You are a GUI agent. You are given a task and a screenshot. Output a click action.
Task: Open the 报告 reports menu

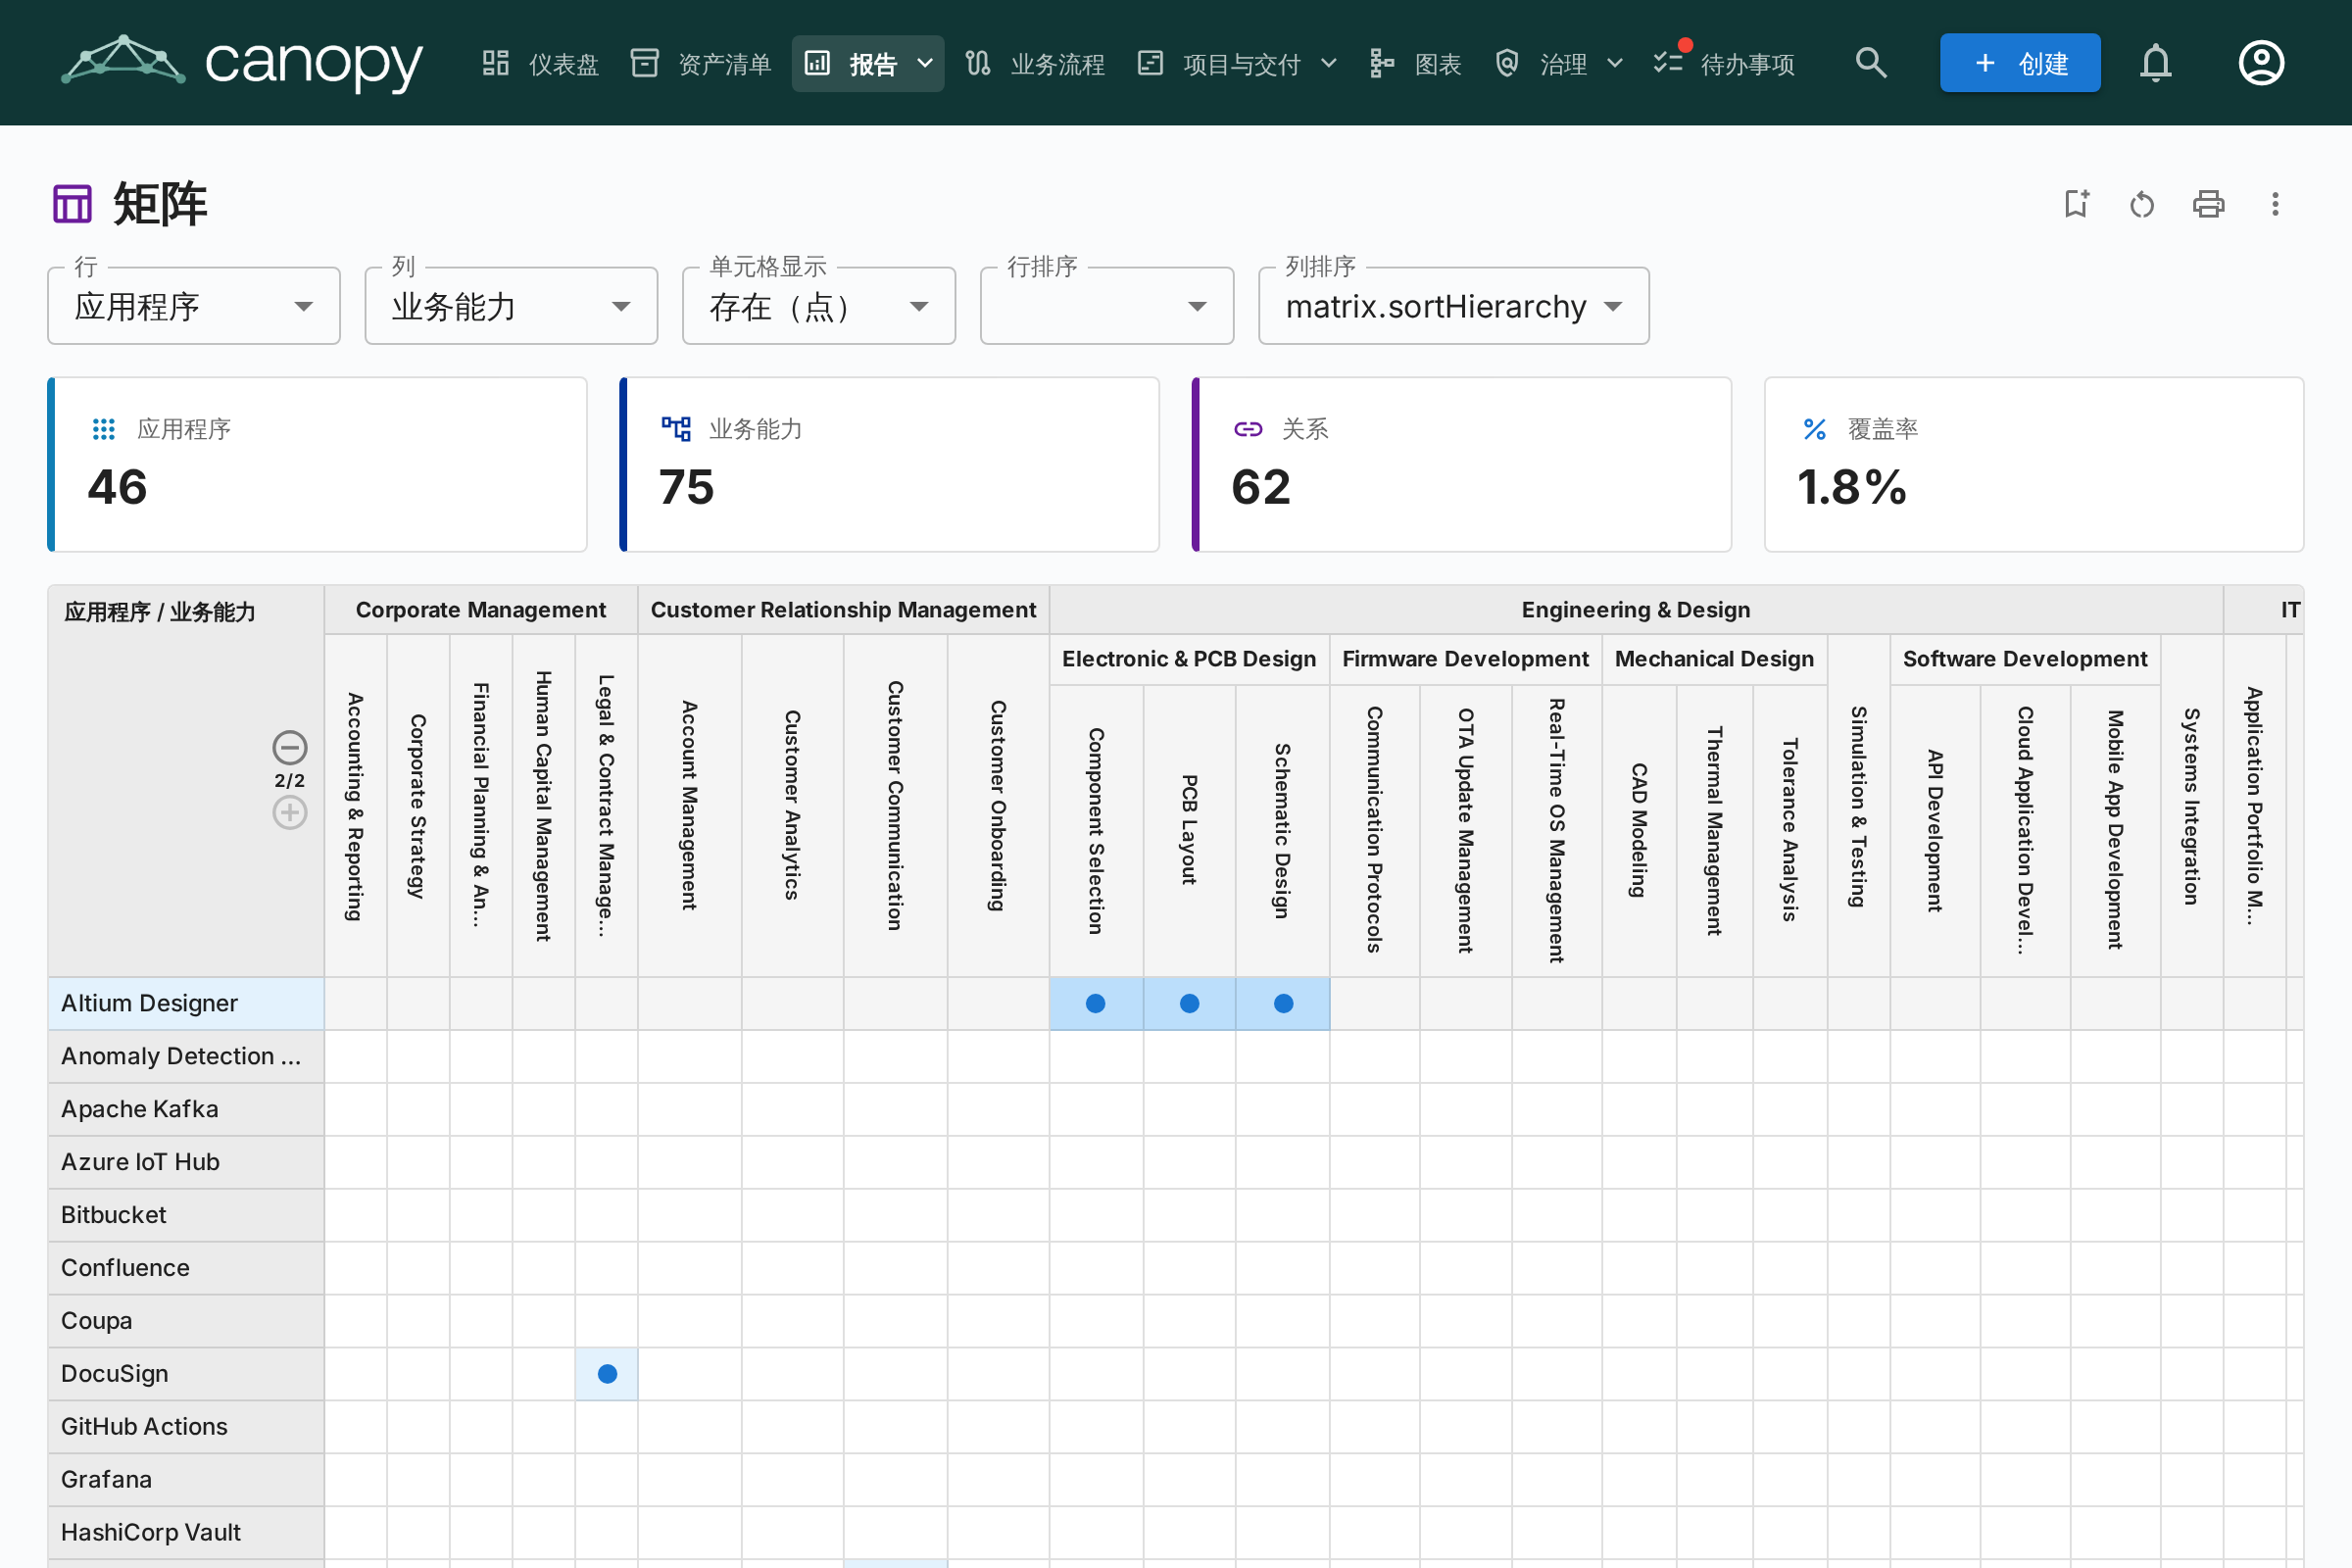pyautogui.click(x=868, y=64)
